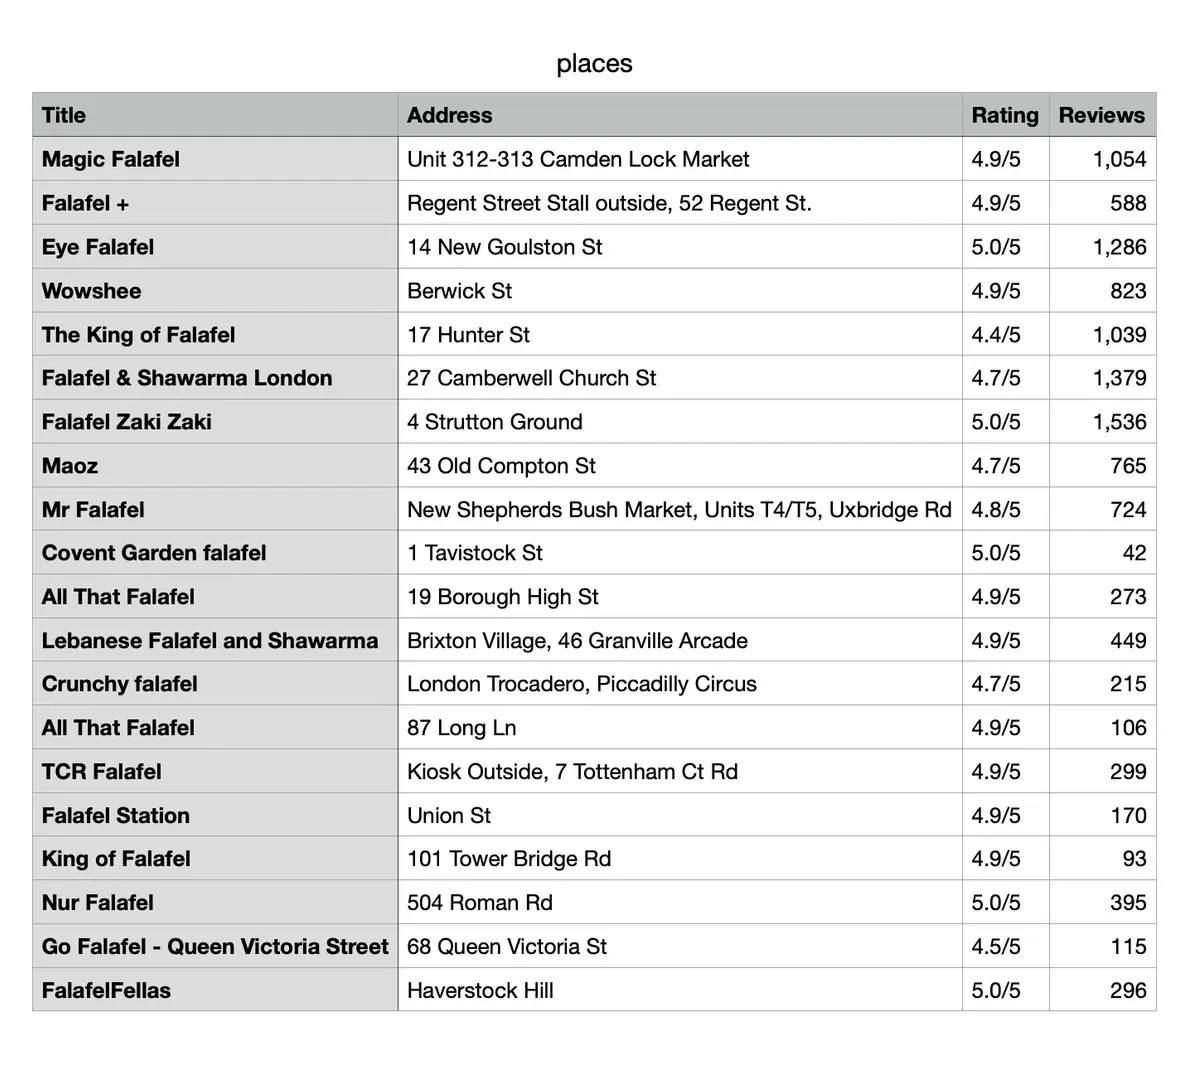Select the Mr Falafel title cell
Image resolution: width=1194 pixels, height=1080 pixels.
tap(215, 510)
